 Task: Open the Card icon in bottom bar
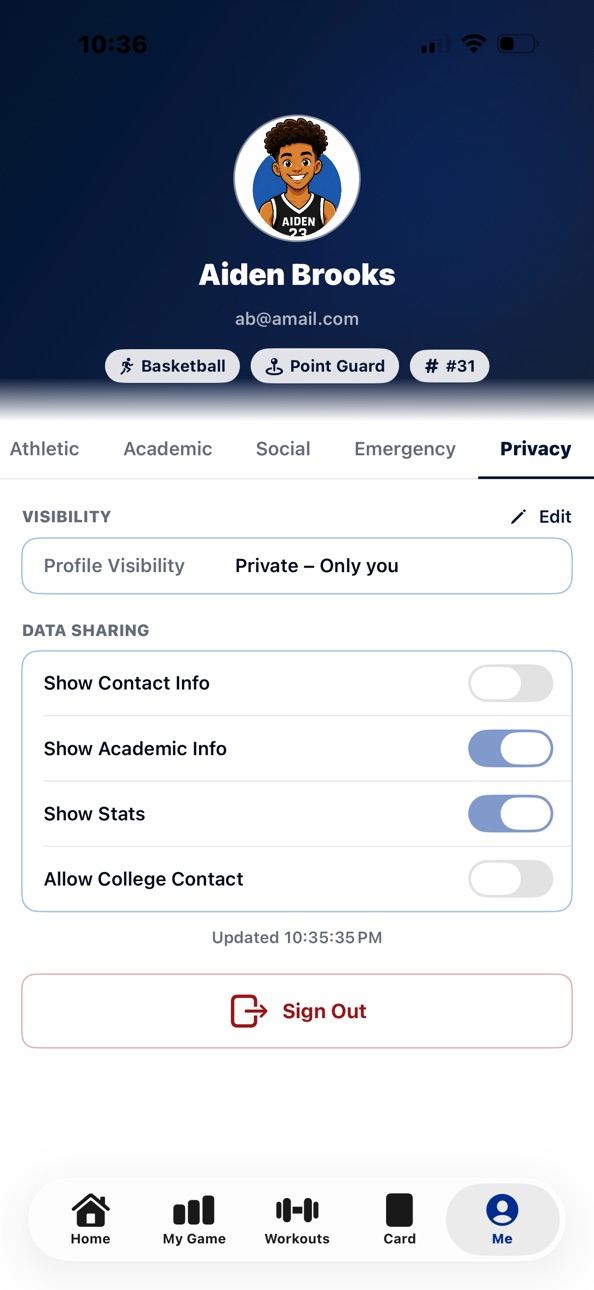point(399,1210)
